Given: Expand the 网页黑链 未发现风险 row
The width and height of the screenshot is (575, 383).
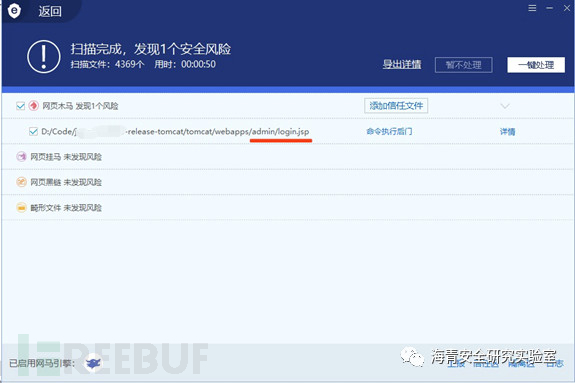Looking at the screenshot, I should coord(288,182).
